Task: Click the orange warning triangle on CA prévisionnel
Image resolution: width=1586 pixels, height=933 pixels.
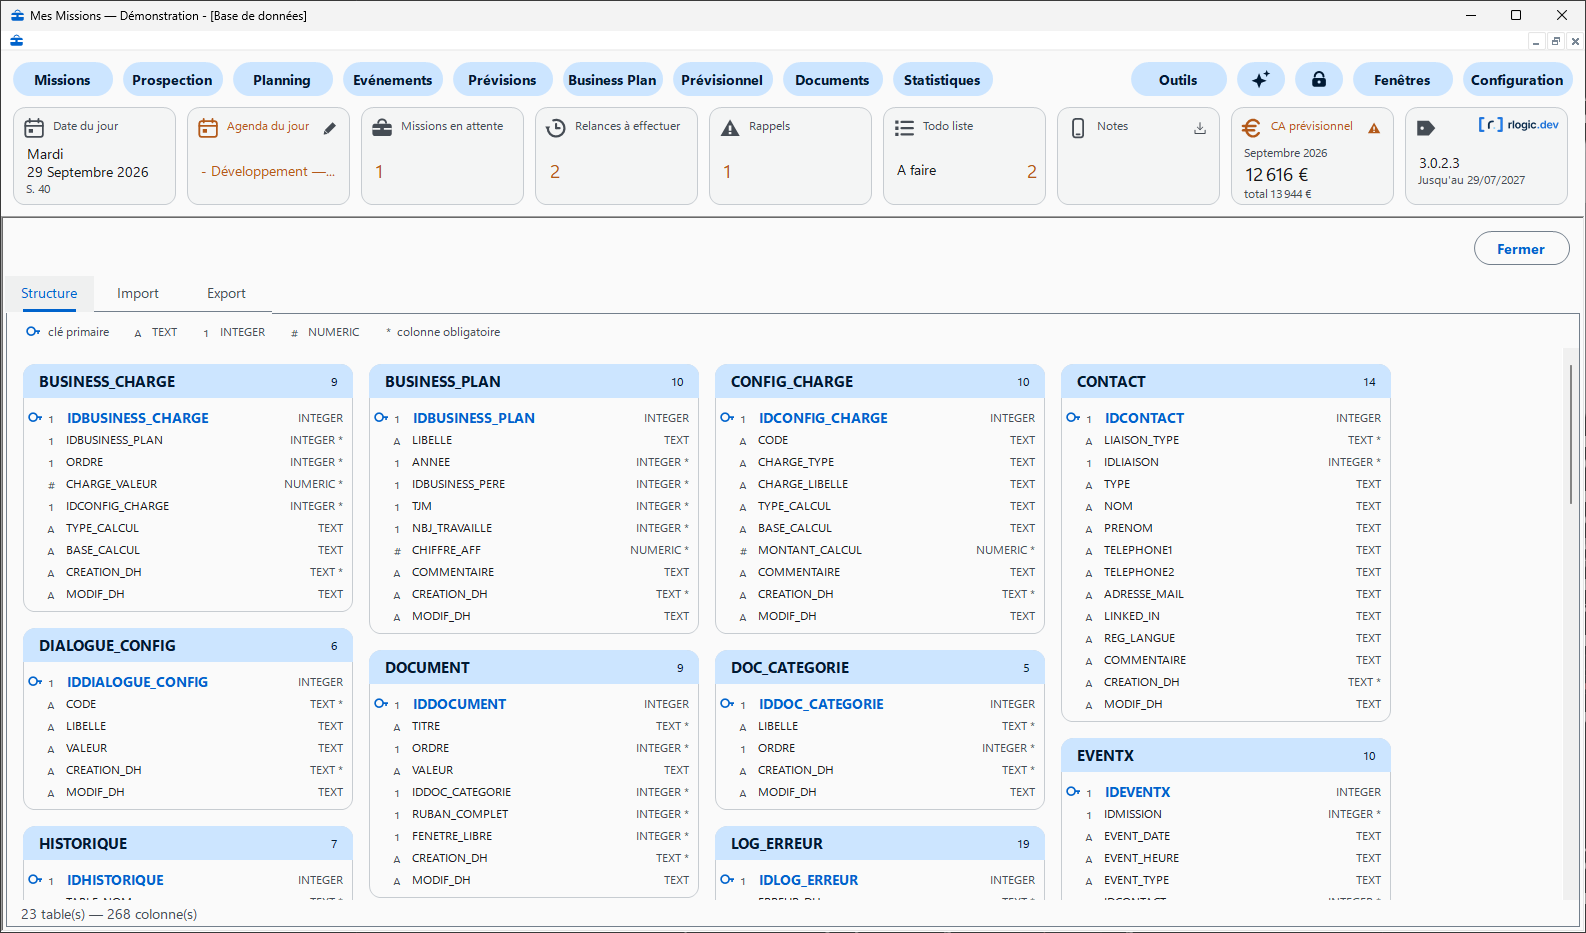Action: tap(1374, 128)
